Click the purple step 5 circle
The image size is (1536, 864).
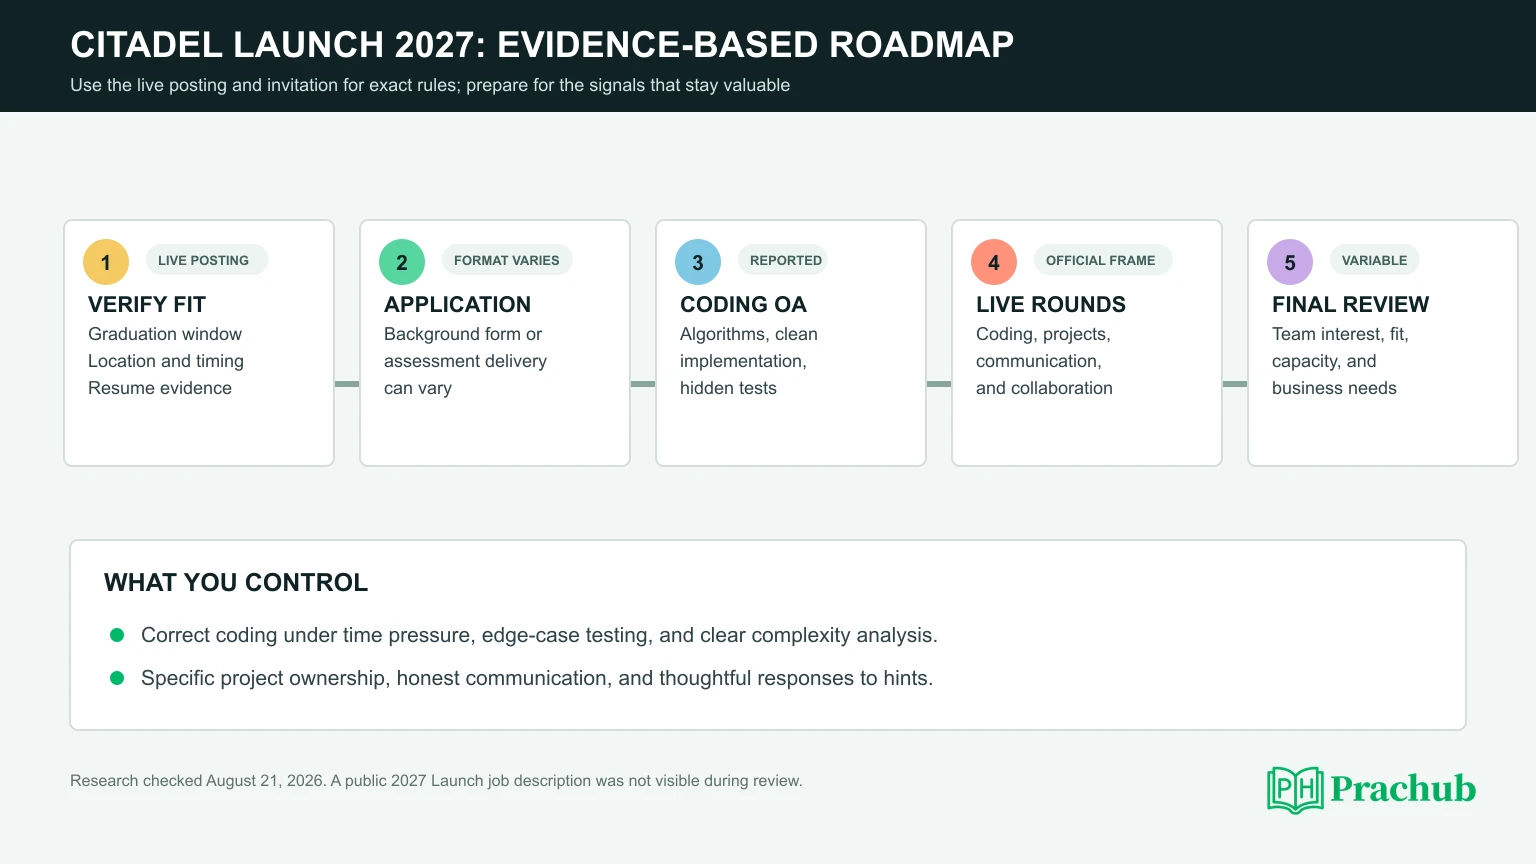click(1290, 262)
